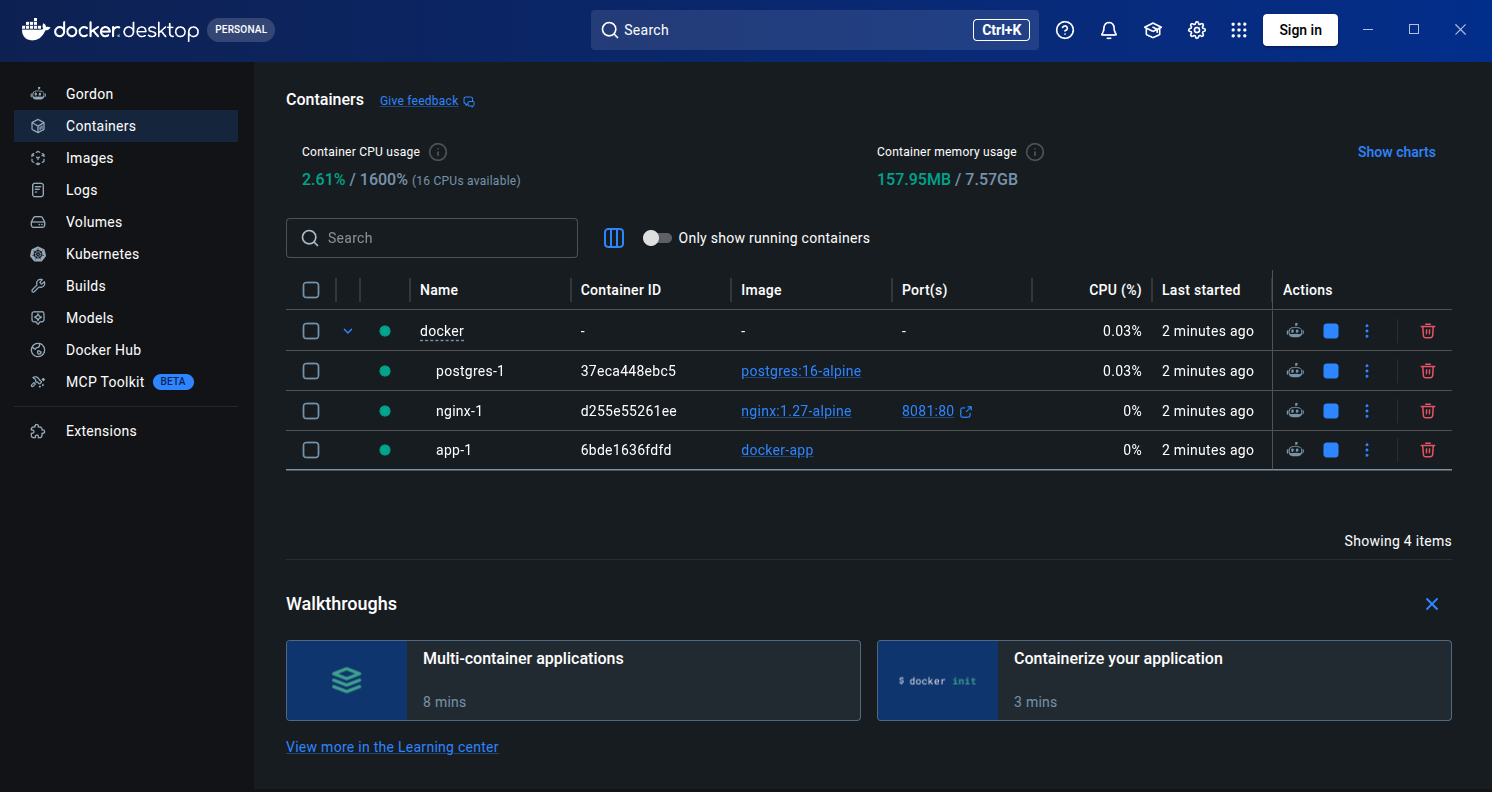Stop the docker compose stack
Screen dimensions: 1492x792
click(x=1331, y=331)
